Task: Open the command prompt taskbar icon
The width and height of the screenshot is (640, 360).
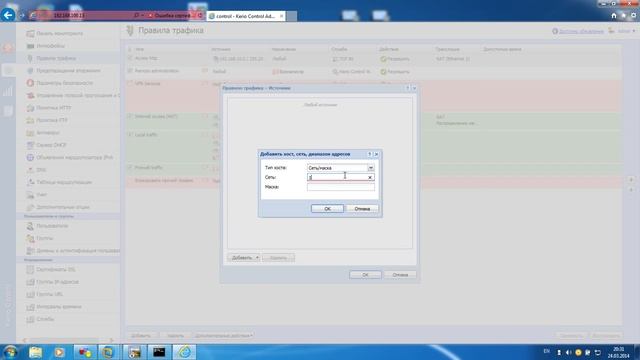Action: pyautogui.click(x=159, y=352)
